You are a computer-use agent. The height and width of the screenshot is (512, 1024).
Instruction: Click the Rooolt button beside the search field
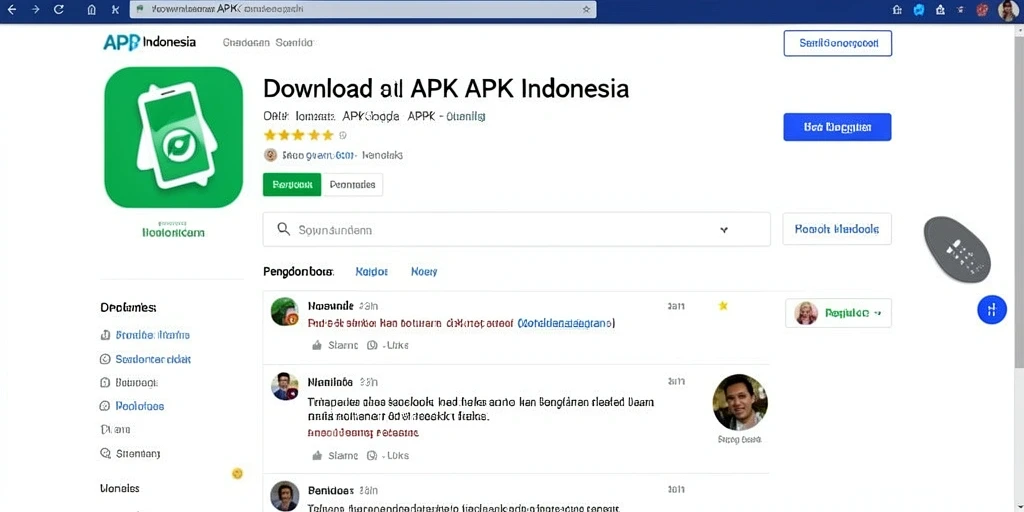(837, 229)
